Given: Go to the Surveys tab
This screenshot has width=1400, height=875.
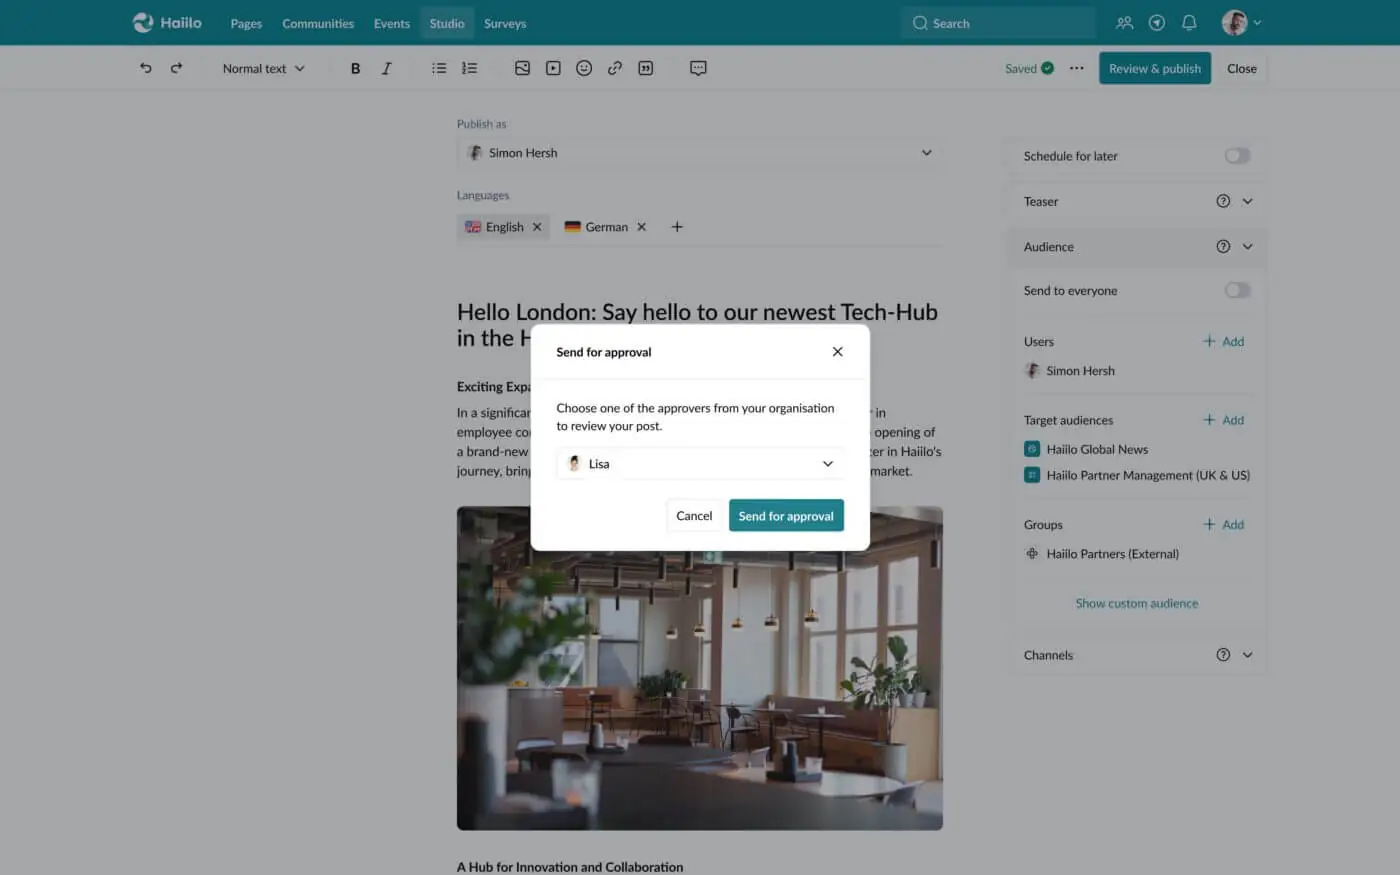Looking at the screenshot, I should click(505, 23).
